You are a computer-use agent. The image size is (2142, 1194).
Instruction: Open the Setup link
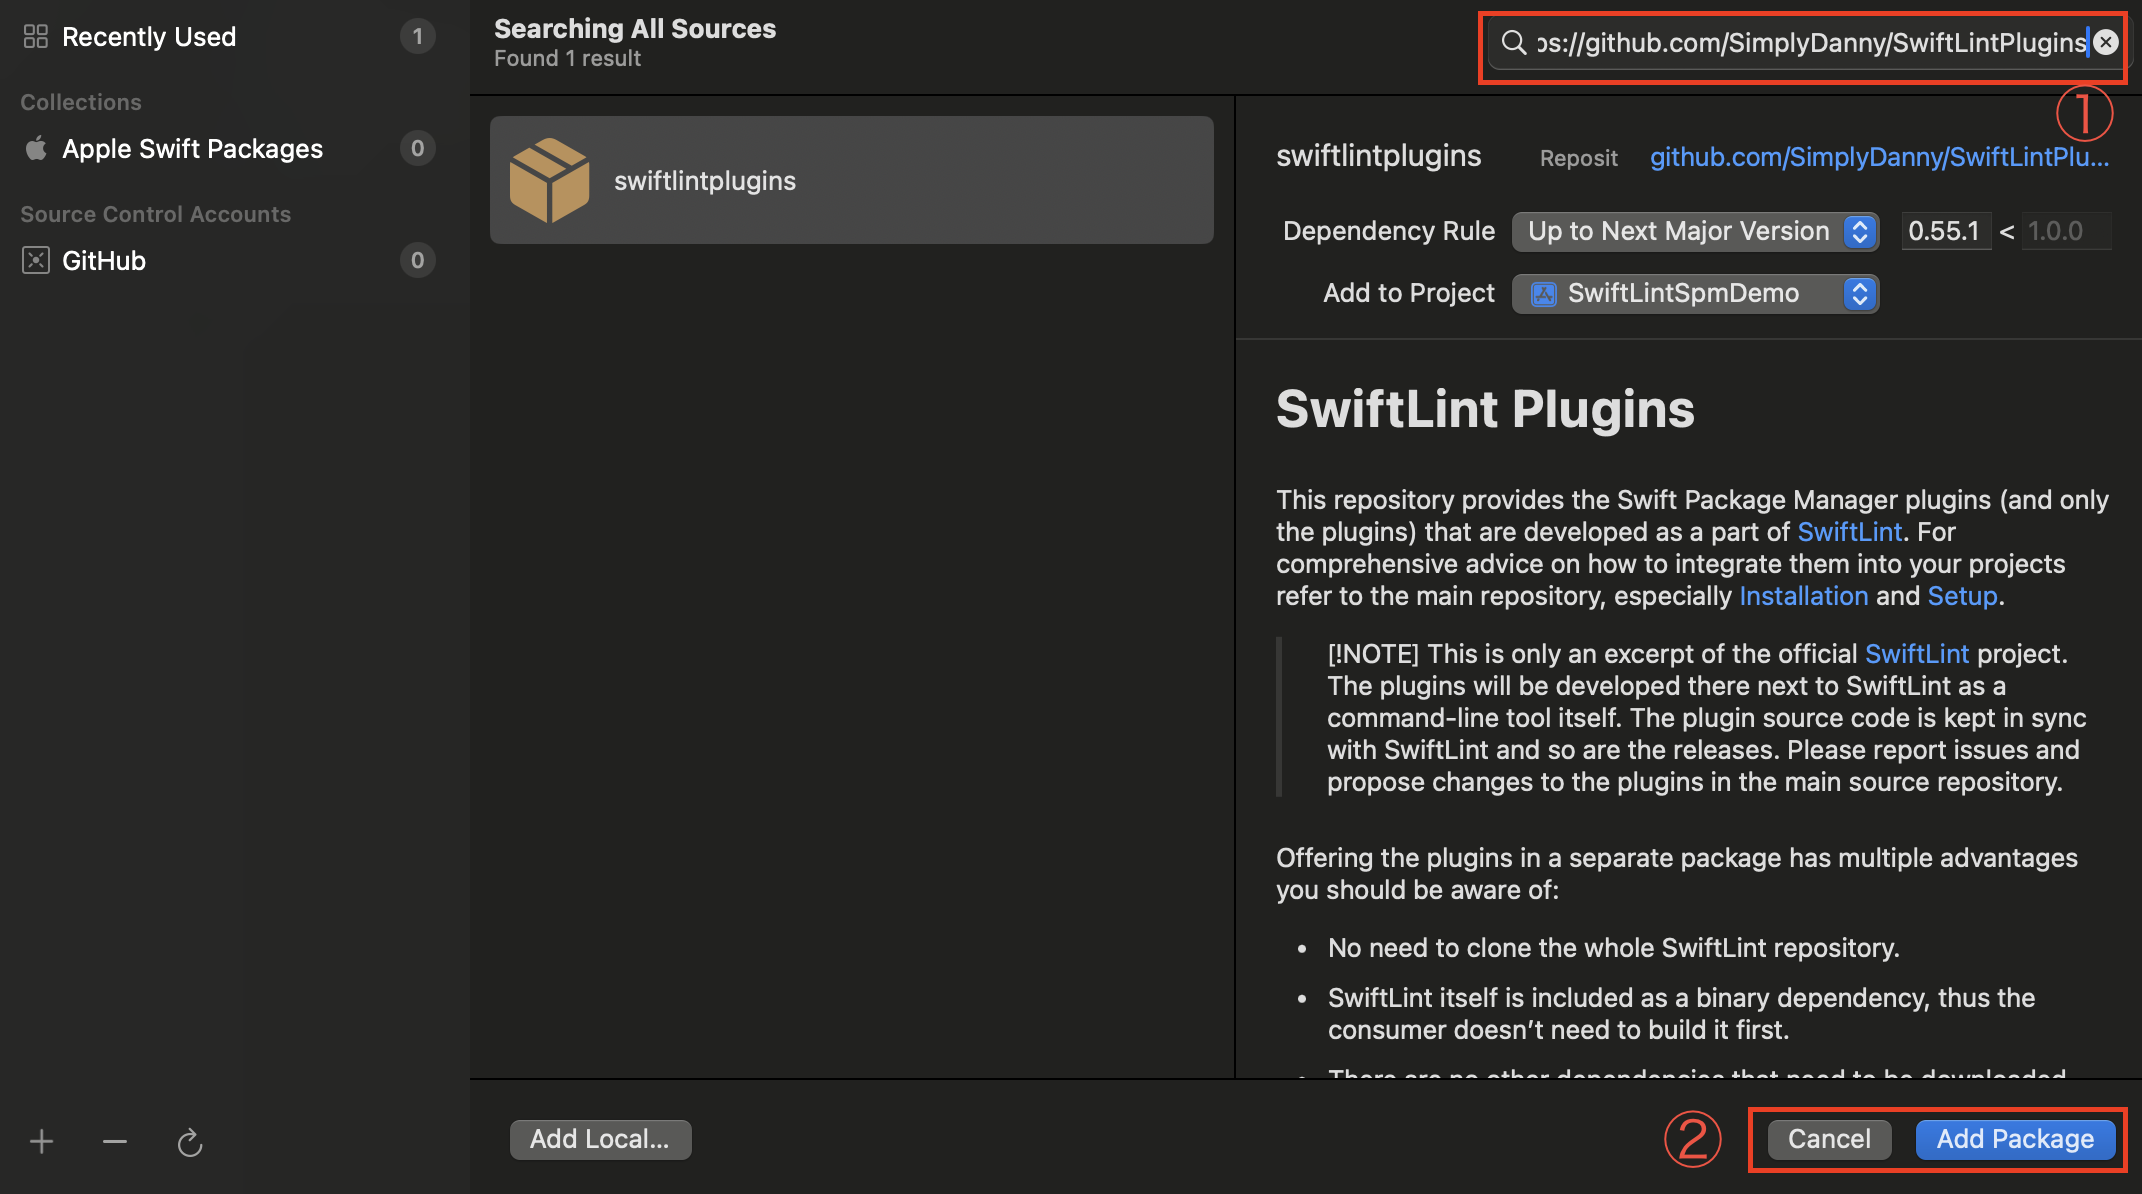click(x=1962, y=596)
